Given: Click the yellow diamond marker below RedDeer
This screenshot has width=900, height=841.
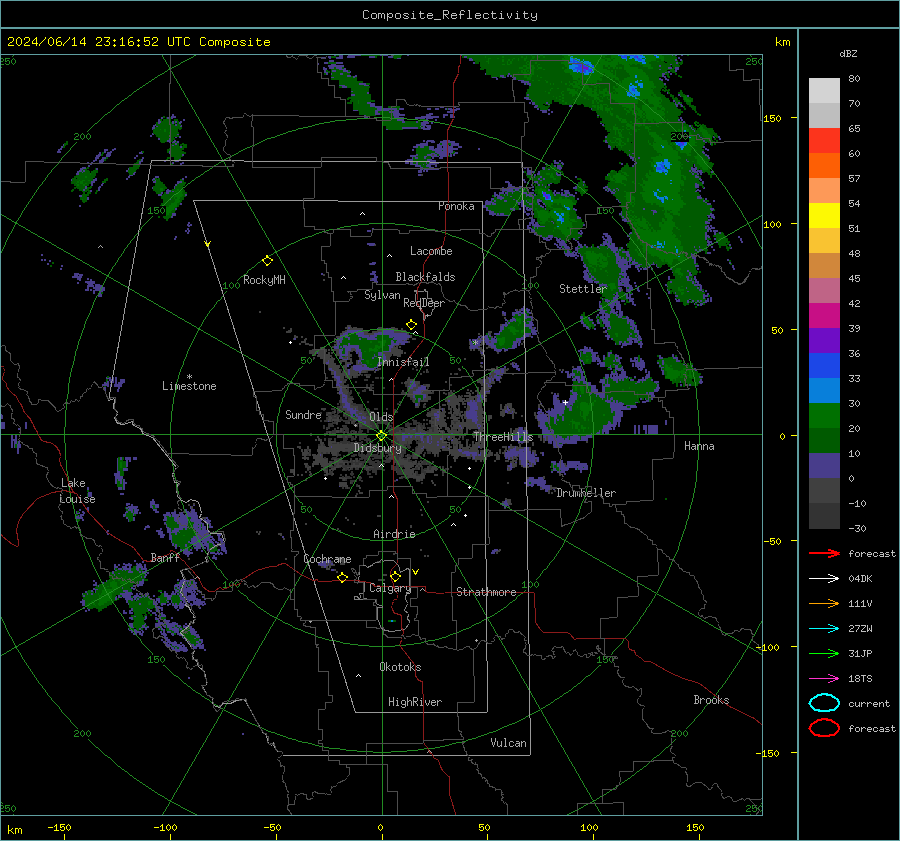Looking at the screenshot, I should 411,325.
